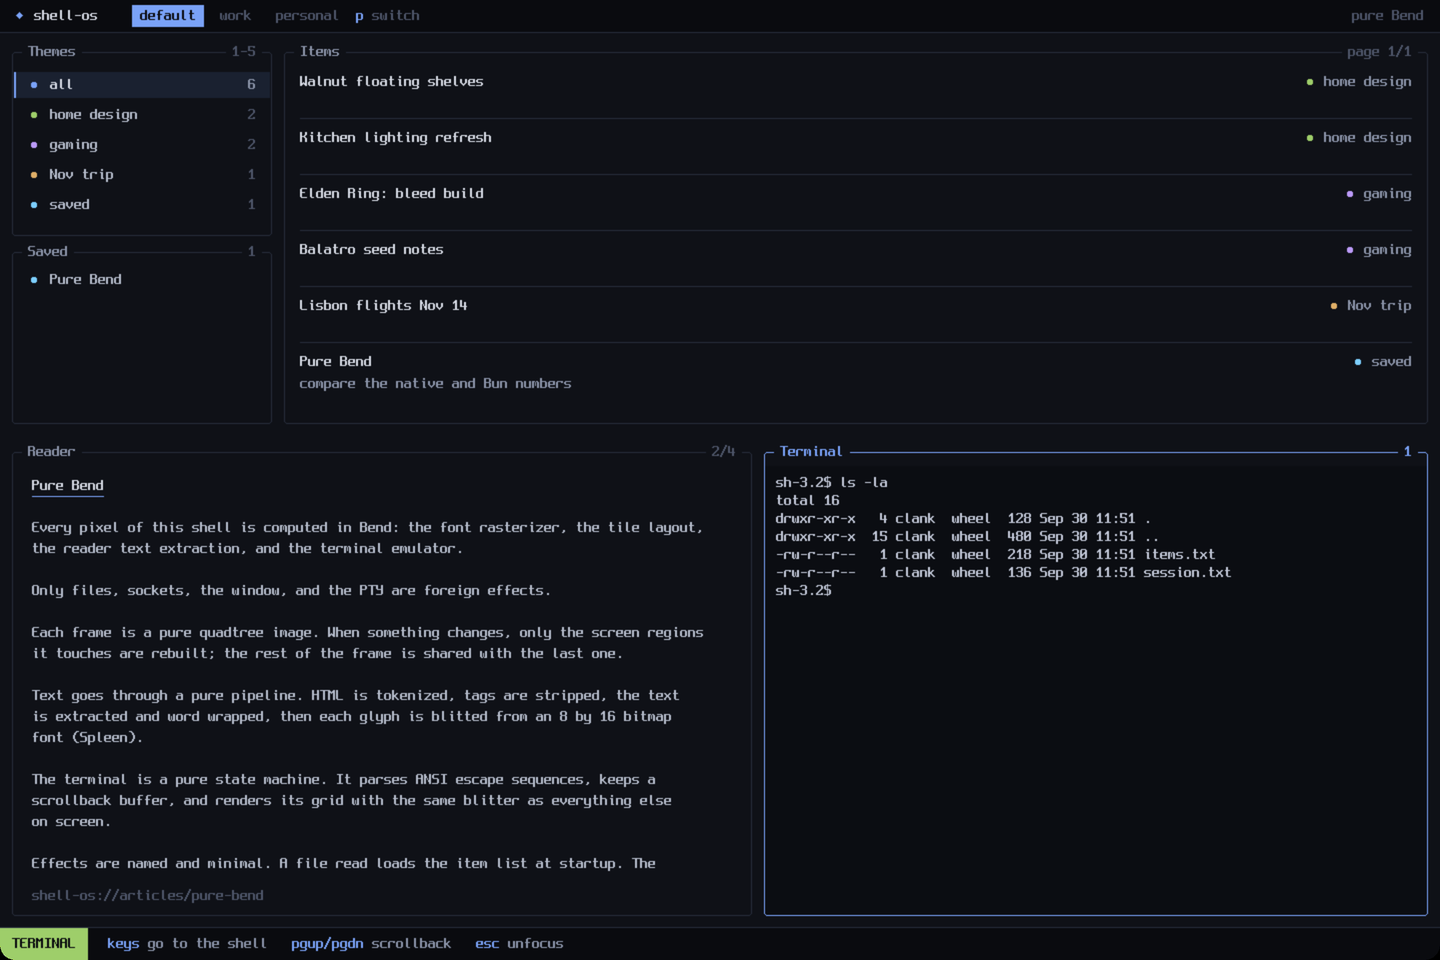Click the home design tag on Walnut shelves

pos(1359,82)
